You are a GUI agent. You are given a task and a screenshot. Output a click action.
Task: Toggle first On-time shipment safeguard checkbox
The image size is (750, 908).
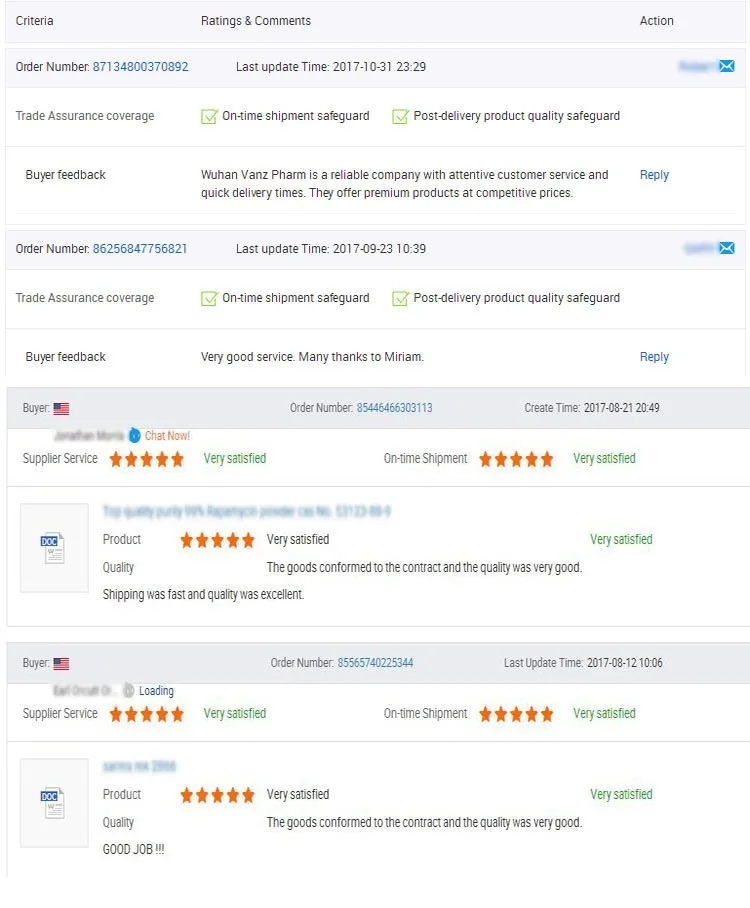pos(209,116)
